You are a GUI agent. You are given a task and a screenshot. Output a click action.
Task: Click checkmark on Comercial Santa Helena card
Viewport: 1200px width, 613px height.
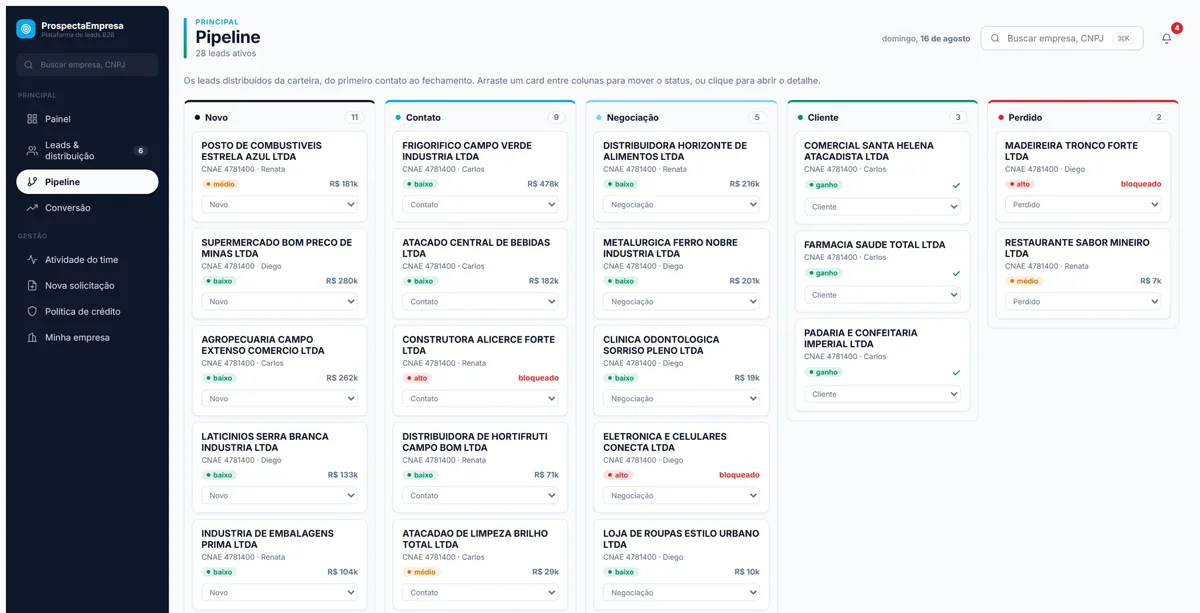(956, 185)
